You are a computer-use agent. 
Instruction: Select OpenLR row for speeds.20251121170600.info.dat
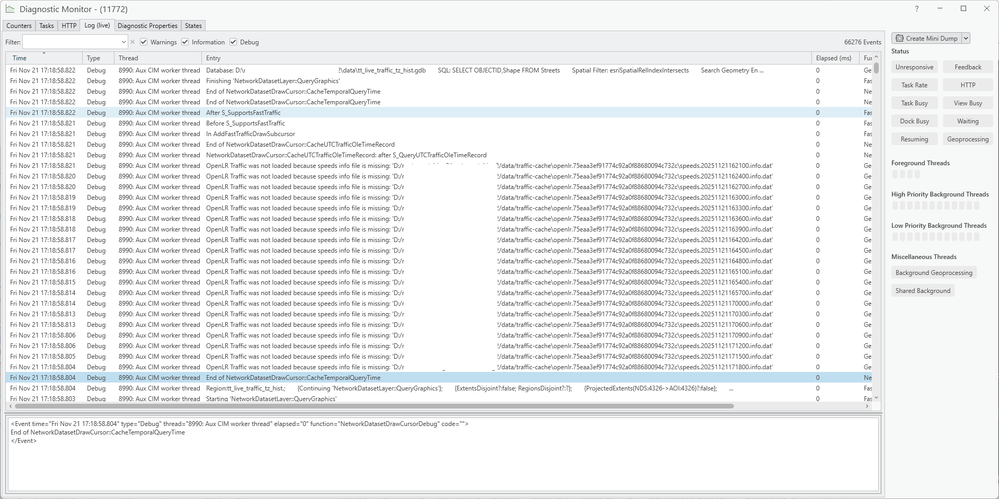438,324
